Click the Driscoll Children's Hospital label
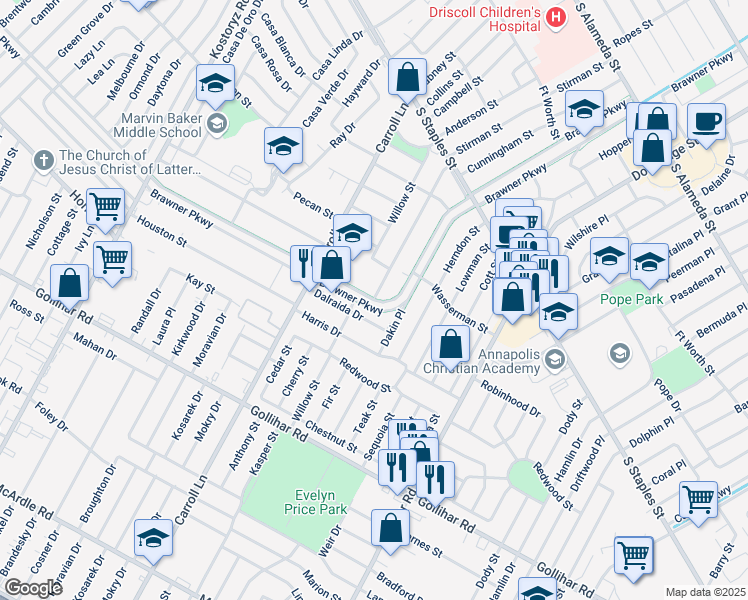This screenshot has width=748, height=600. 485,19
